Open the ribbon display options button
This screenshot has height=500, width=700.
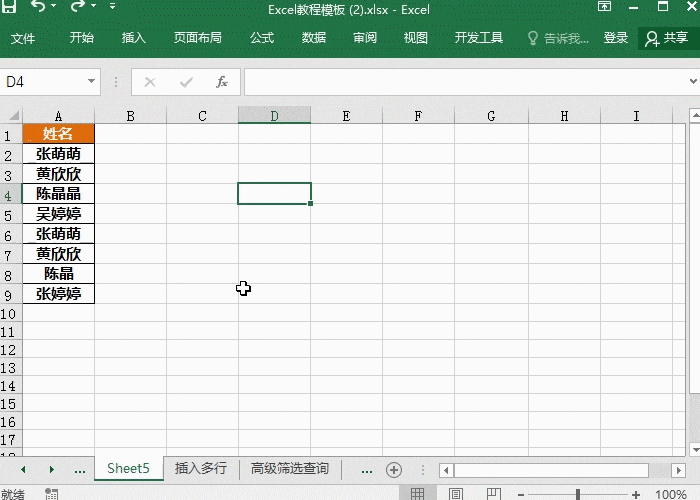(604, 9)
